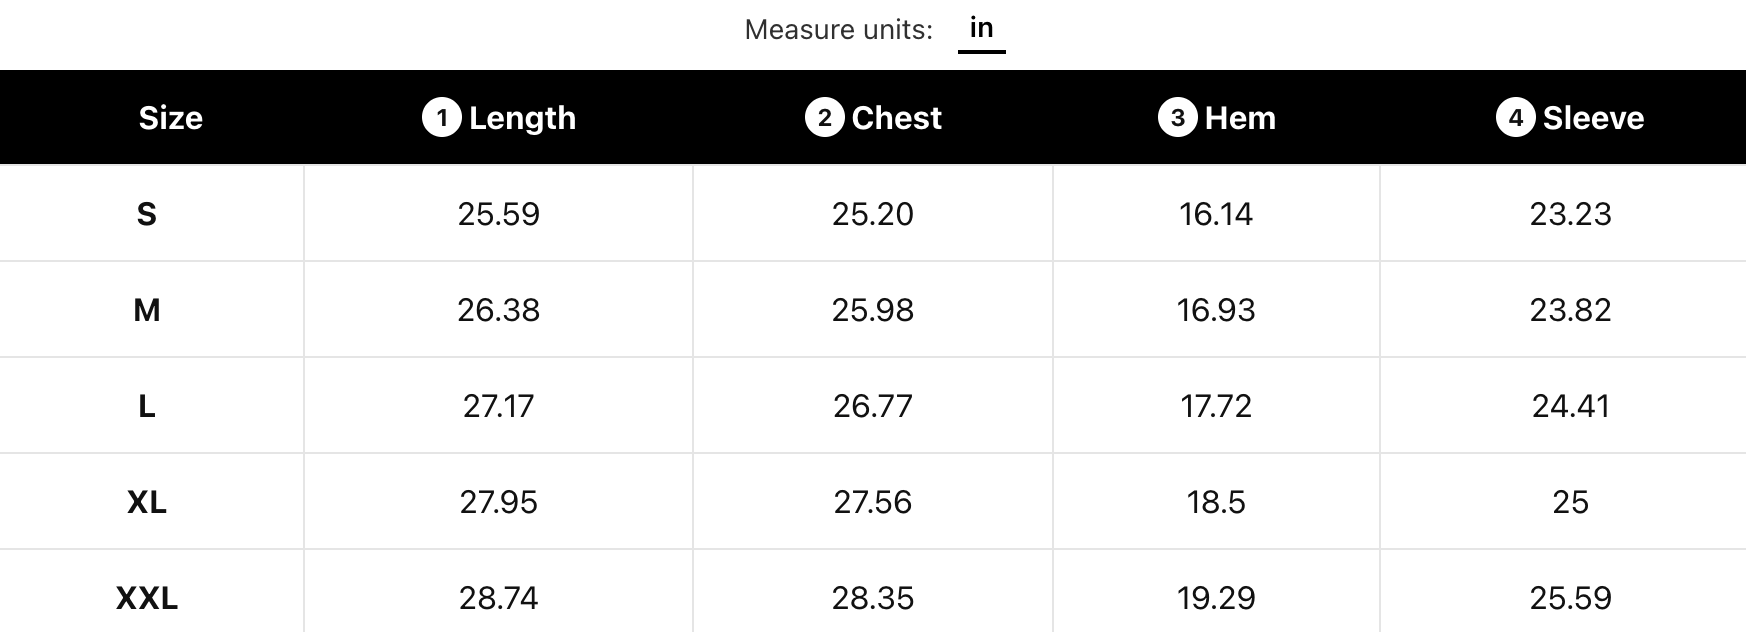Select the "in" measure unit tab

tap(981, 28)
